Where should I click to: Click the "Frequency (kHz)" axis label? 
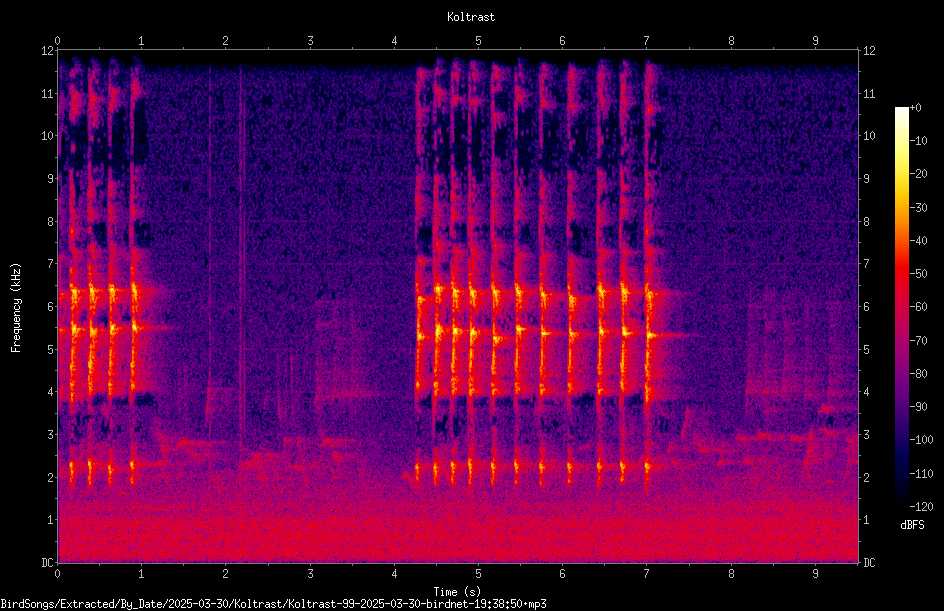[16, 307]
